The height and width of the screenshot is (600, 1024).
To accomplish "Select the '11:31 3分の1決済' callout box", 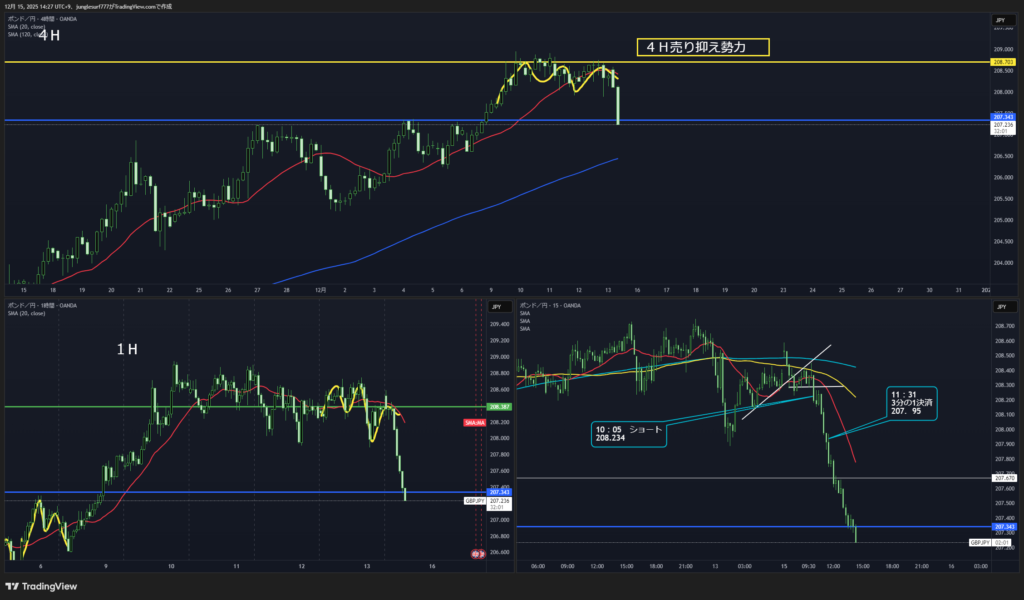I will point(910,403).
